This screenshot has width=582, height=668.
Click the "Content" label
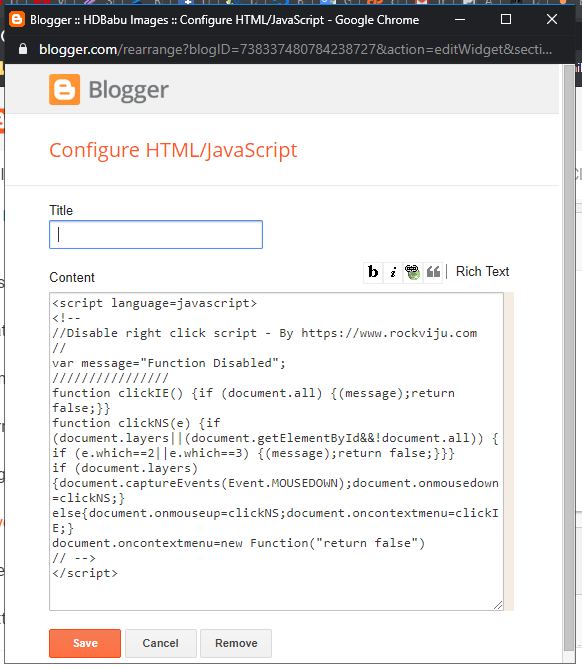point(72,277)
